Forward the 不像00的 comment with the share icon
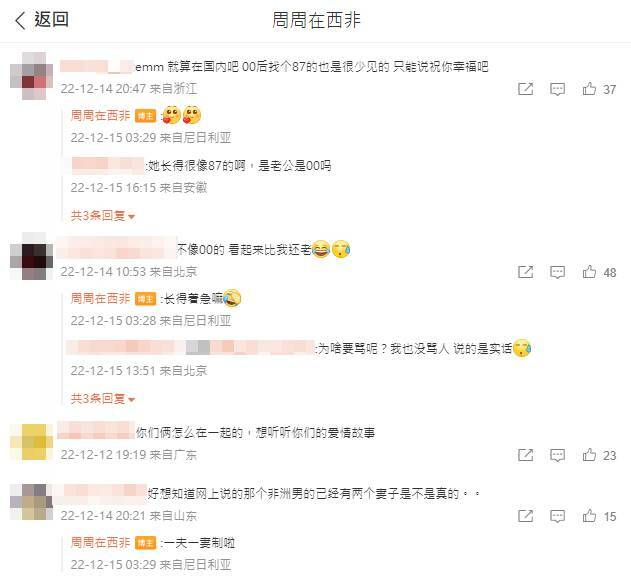The height and width of the screenshot is (580, 631). click(526, 272)
